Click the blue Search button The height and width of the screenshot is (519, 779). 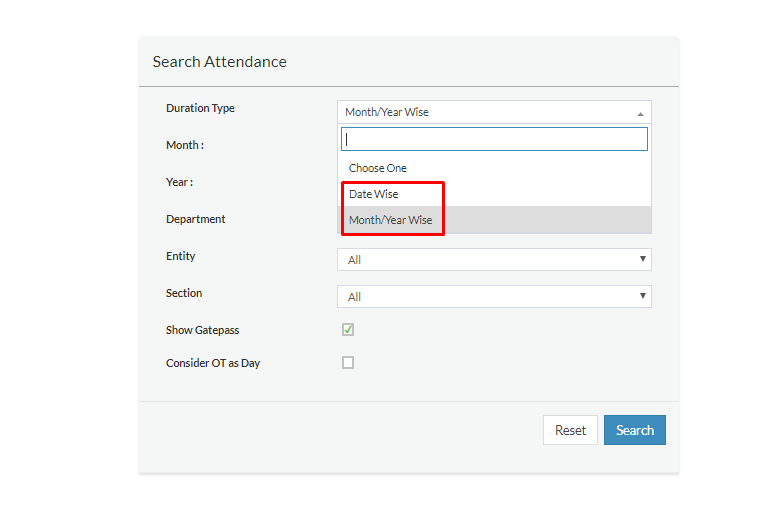click(x=635, y=430)
